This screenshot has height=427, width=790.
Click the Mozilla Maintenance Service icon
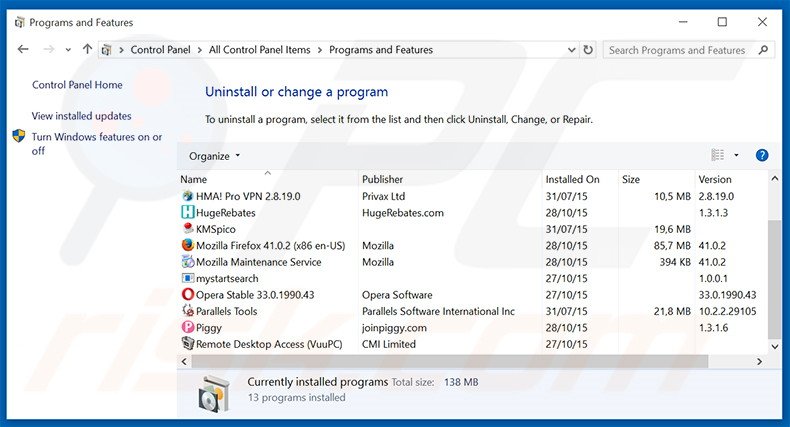pos(187,261)
